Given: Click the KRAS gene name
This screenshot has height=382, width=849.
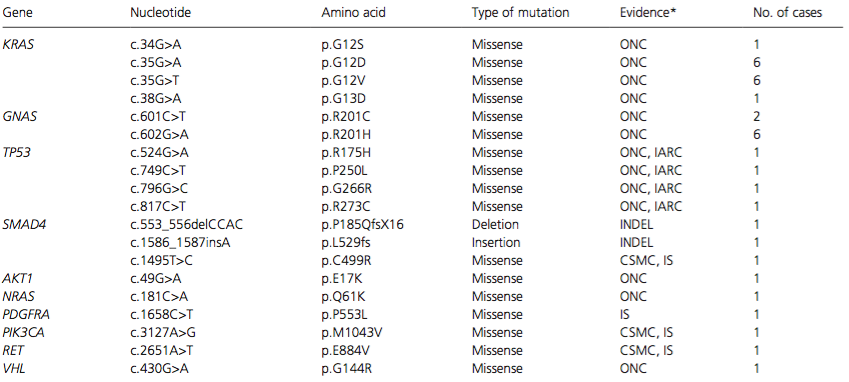Looking at the screenshot, I should pyautogui.click(x=19, y=44).
